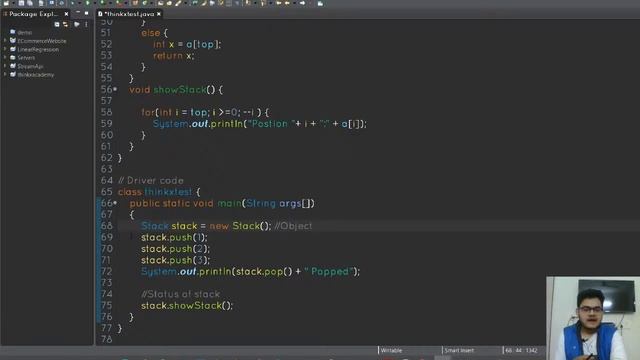Click 'stack.showStack();' on line 75
This screenshot has width=640, height=360.
187,305
